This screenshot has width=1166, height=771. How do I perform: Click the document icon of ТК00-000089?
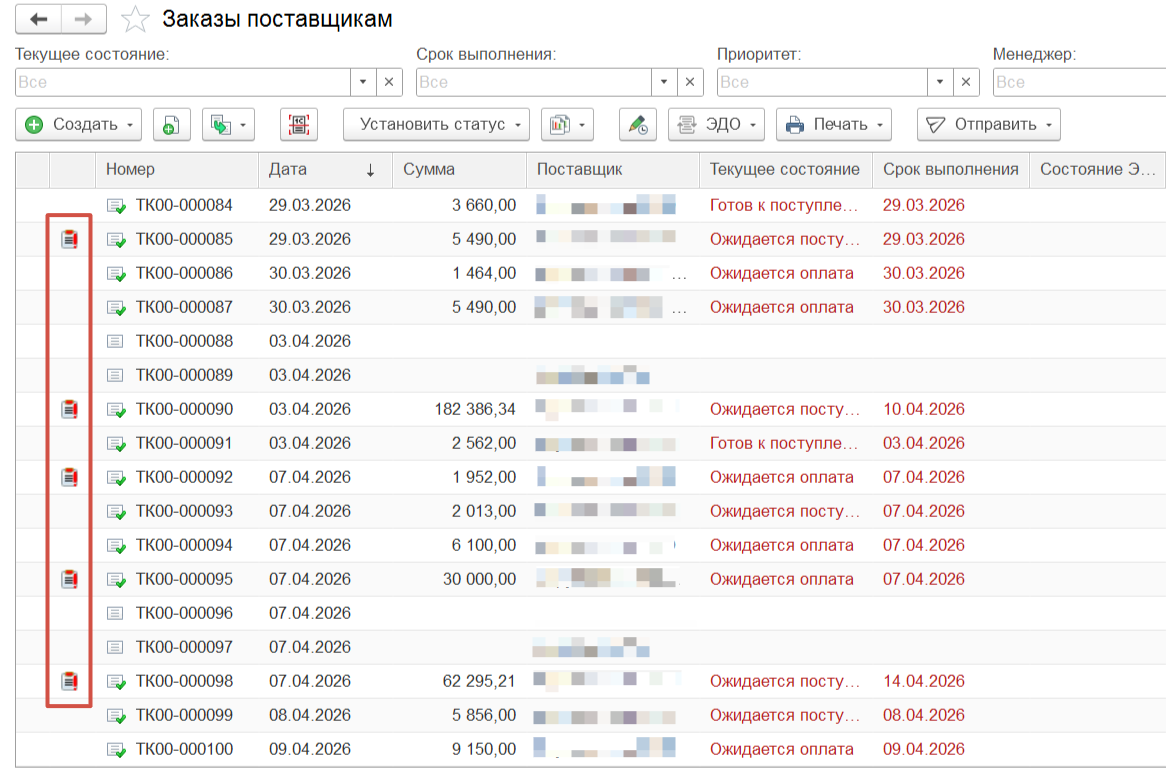[x=115, y=375]
